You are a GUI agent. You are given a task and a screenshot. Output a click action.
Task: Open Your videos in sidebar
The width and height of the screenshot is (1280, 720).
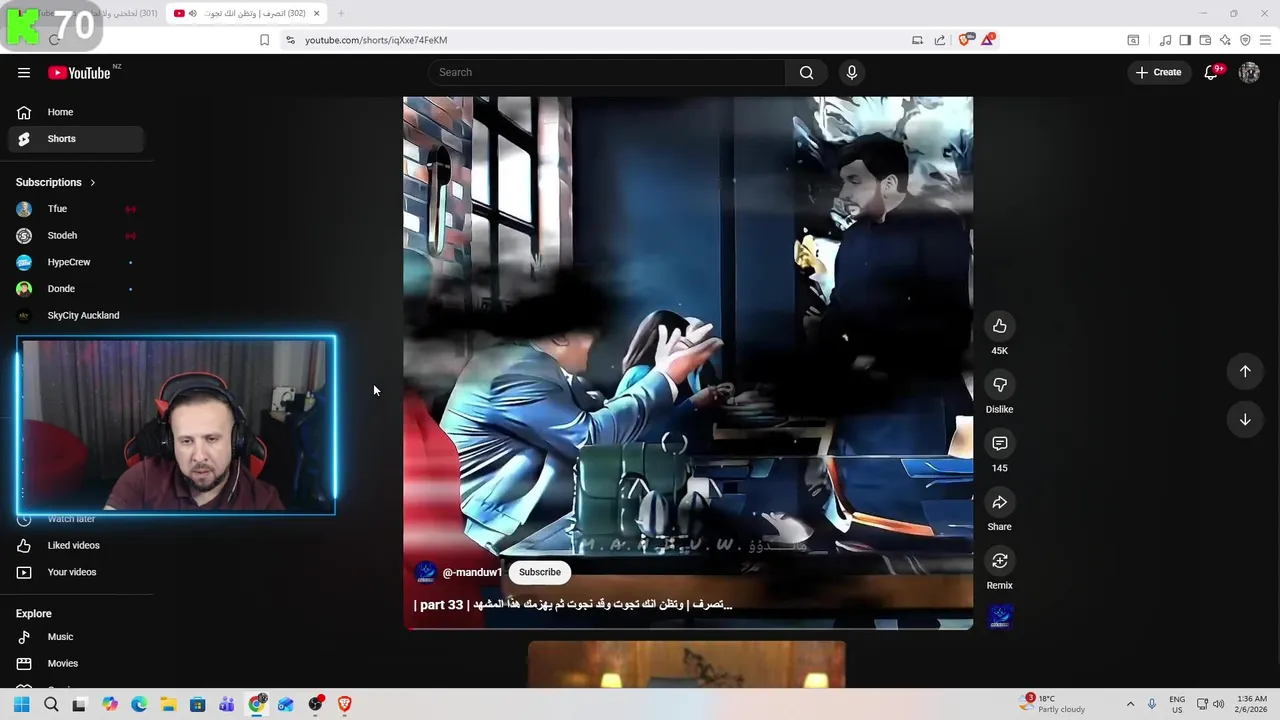[76, 572]
